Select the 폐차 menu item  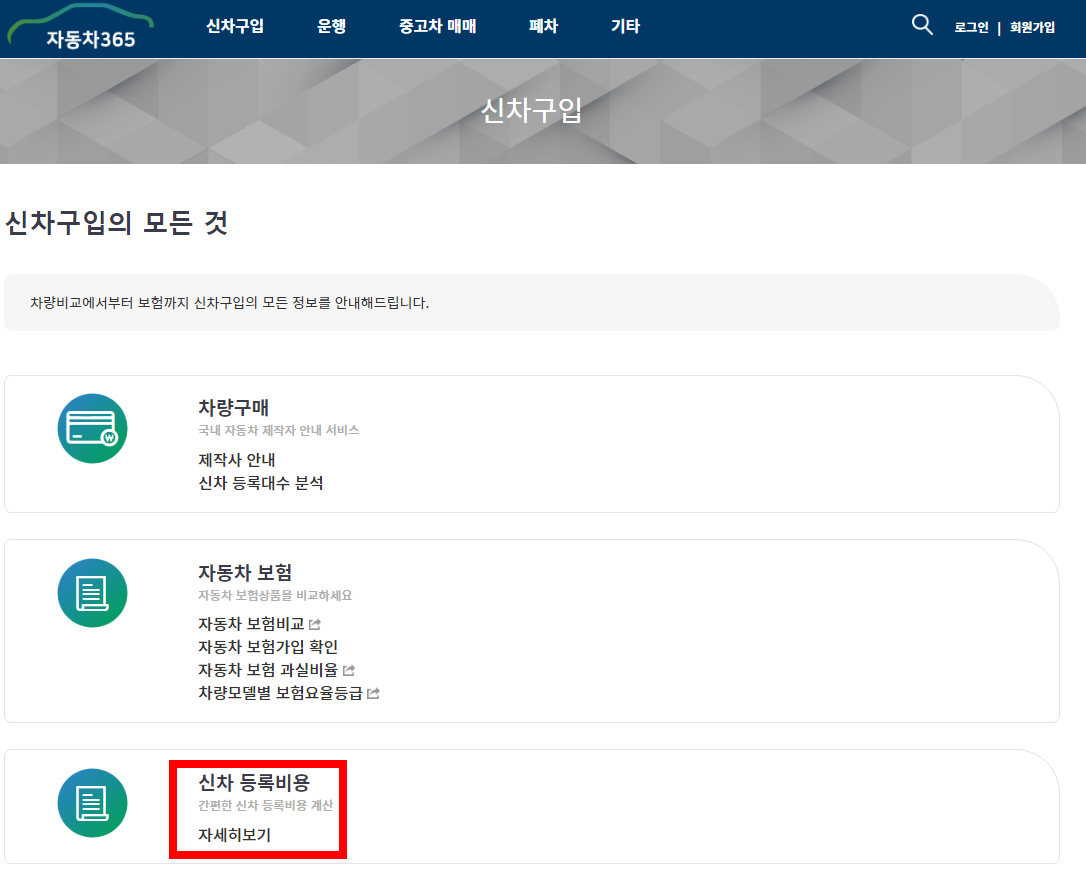543,27
